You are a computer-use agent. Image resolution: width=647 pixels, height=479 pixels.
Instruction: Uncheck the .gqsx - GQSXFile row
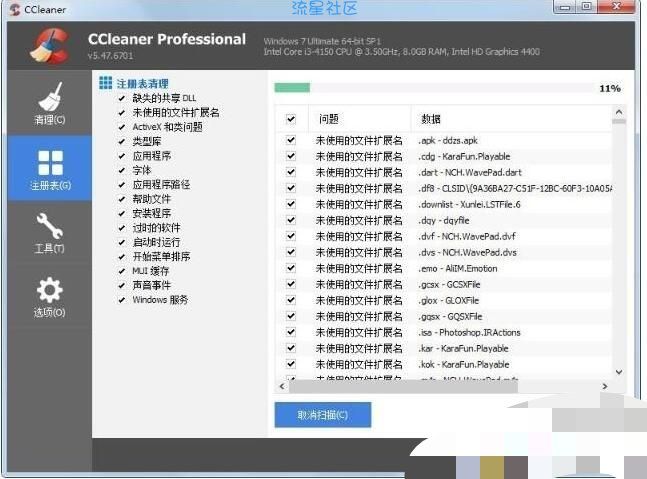[291, 316]
